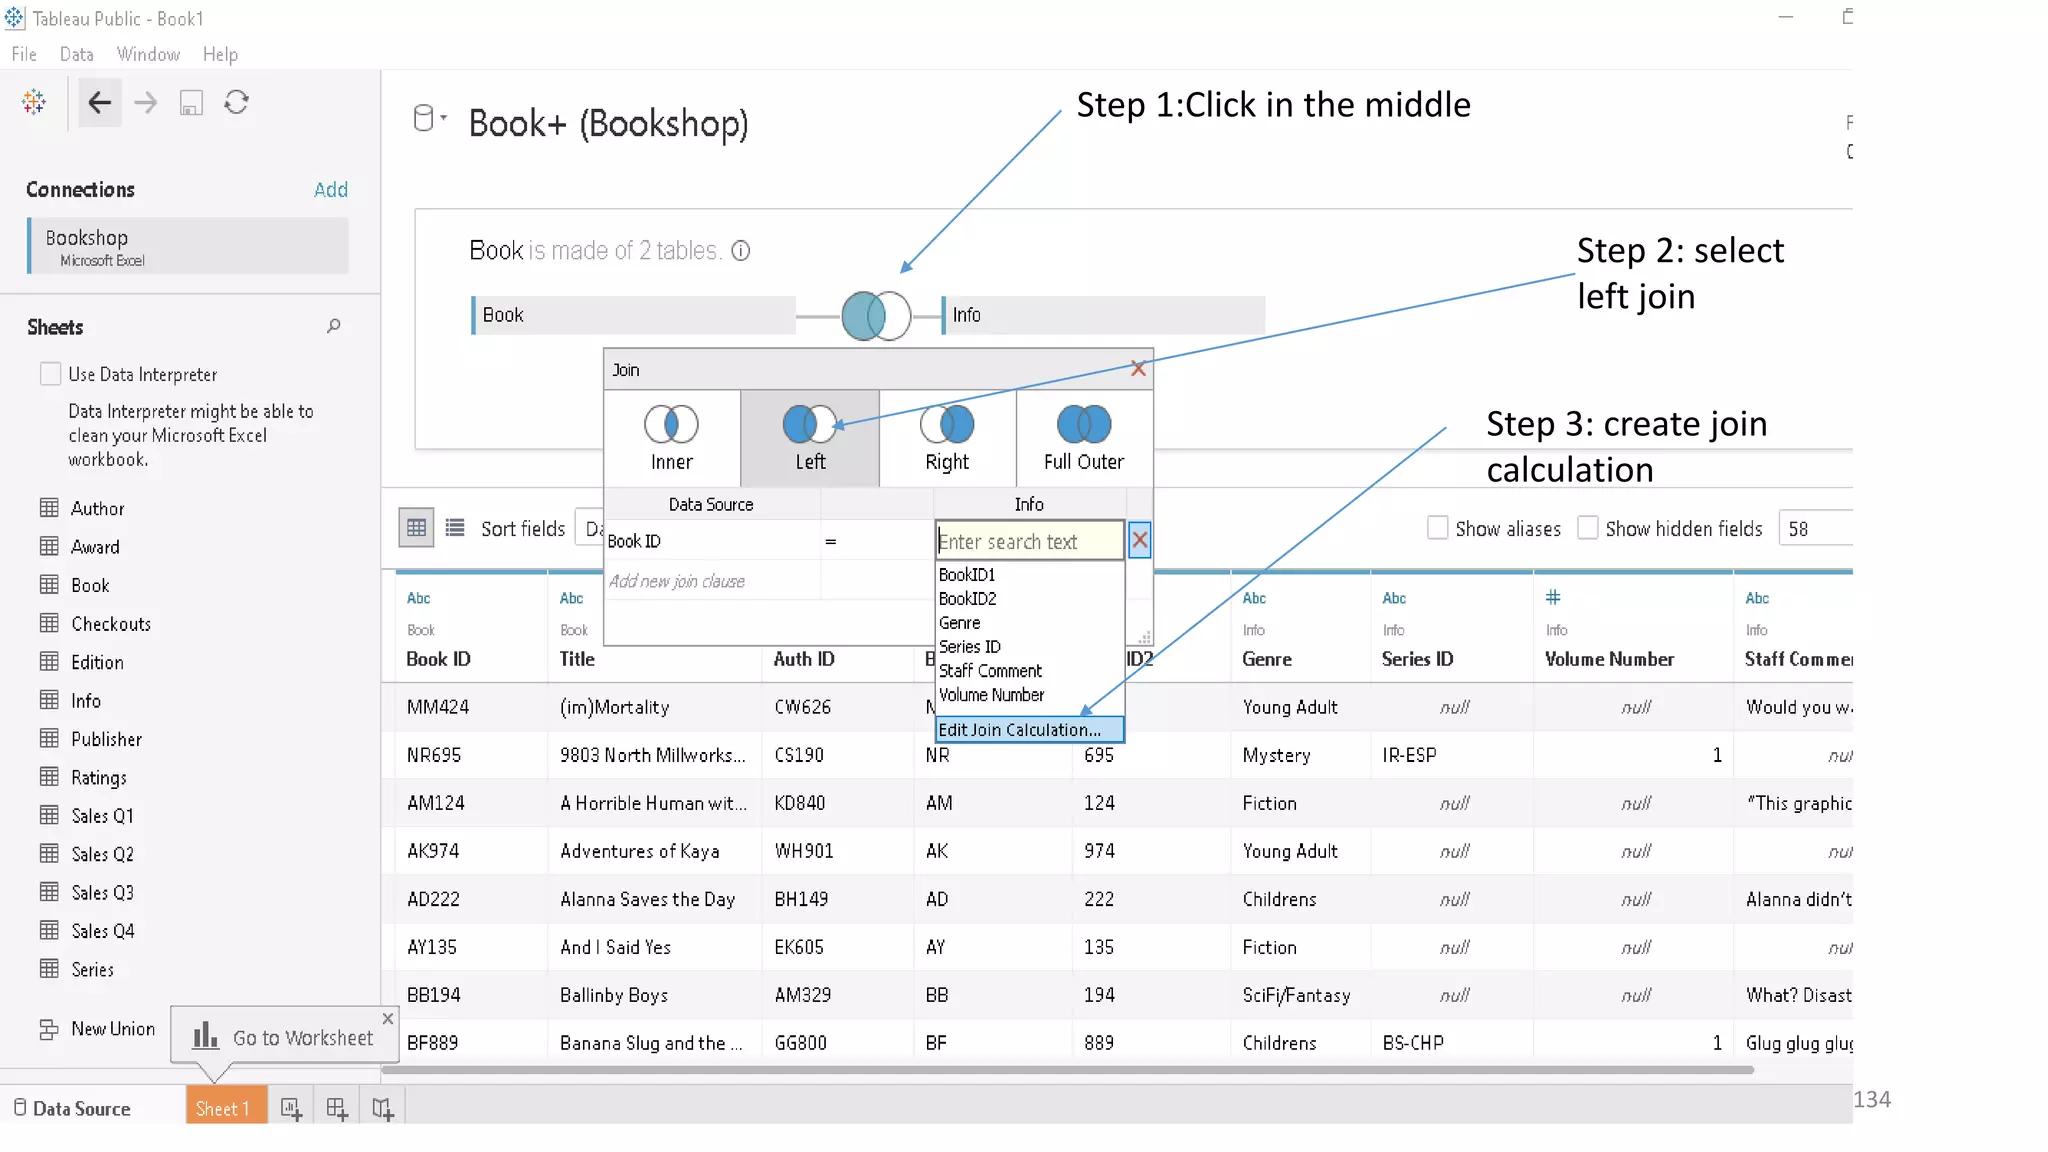The image size is (2048, 1152).
Task: Close the Join dialog with red X
Action: (x=1138, y=369)
